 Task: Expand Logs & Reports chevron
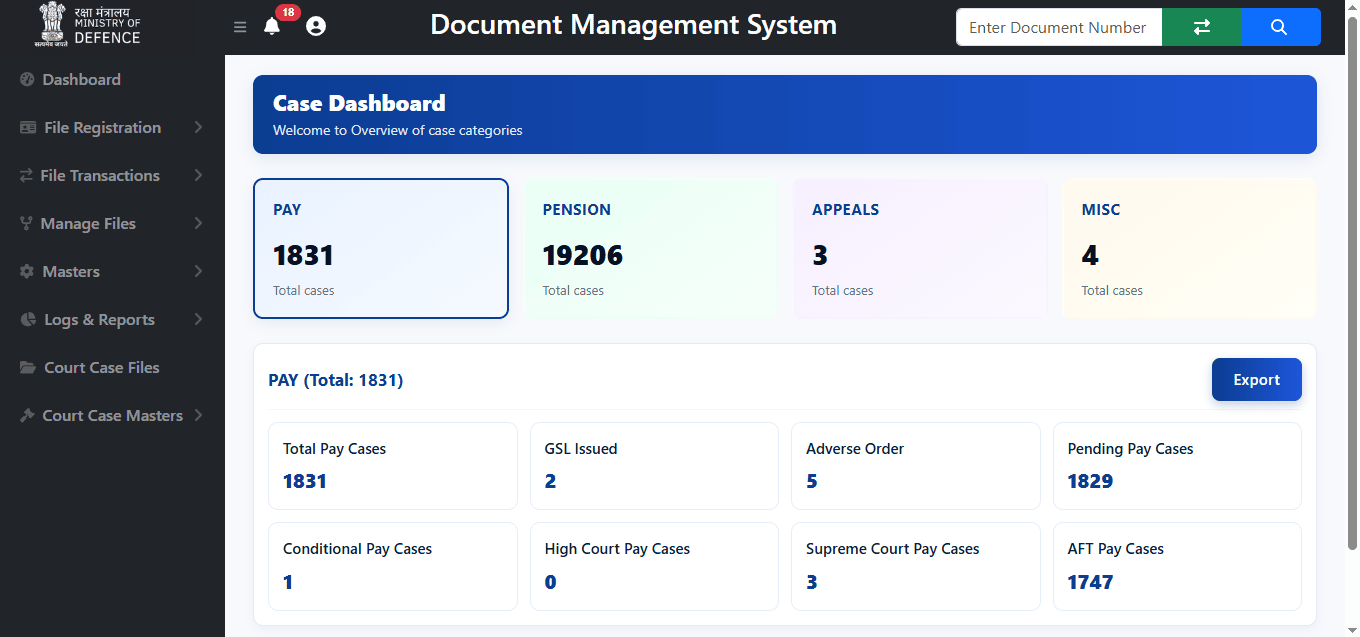click(198, 319)
